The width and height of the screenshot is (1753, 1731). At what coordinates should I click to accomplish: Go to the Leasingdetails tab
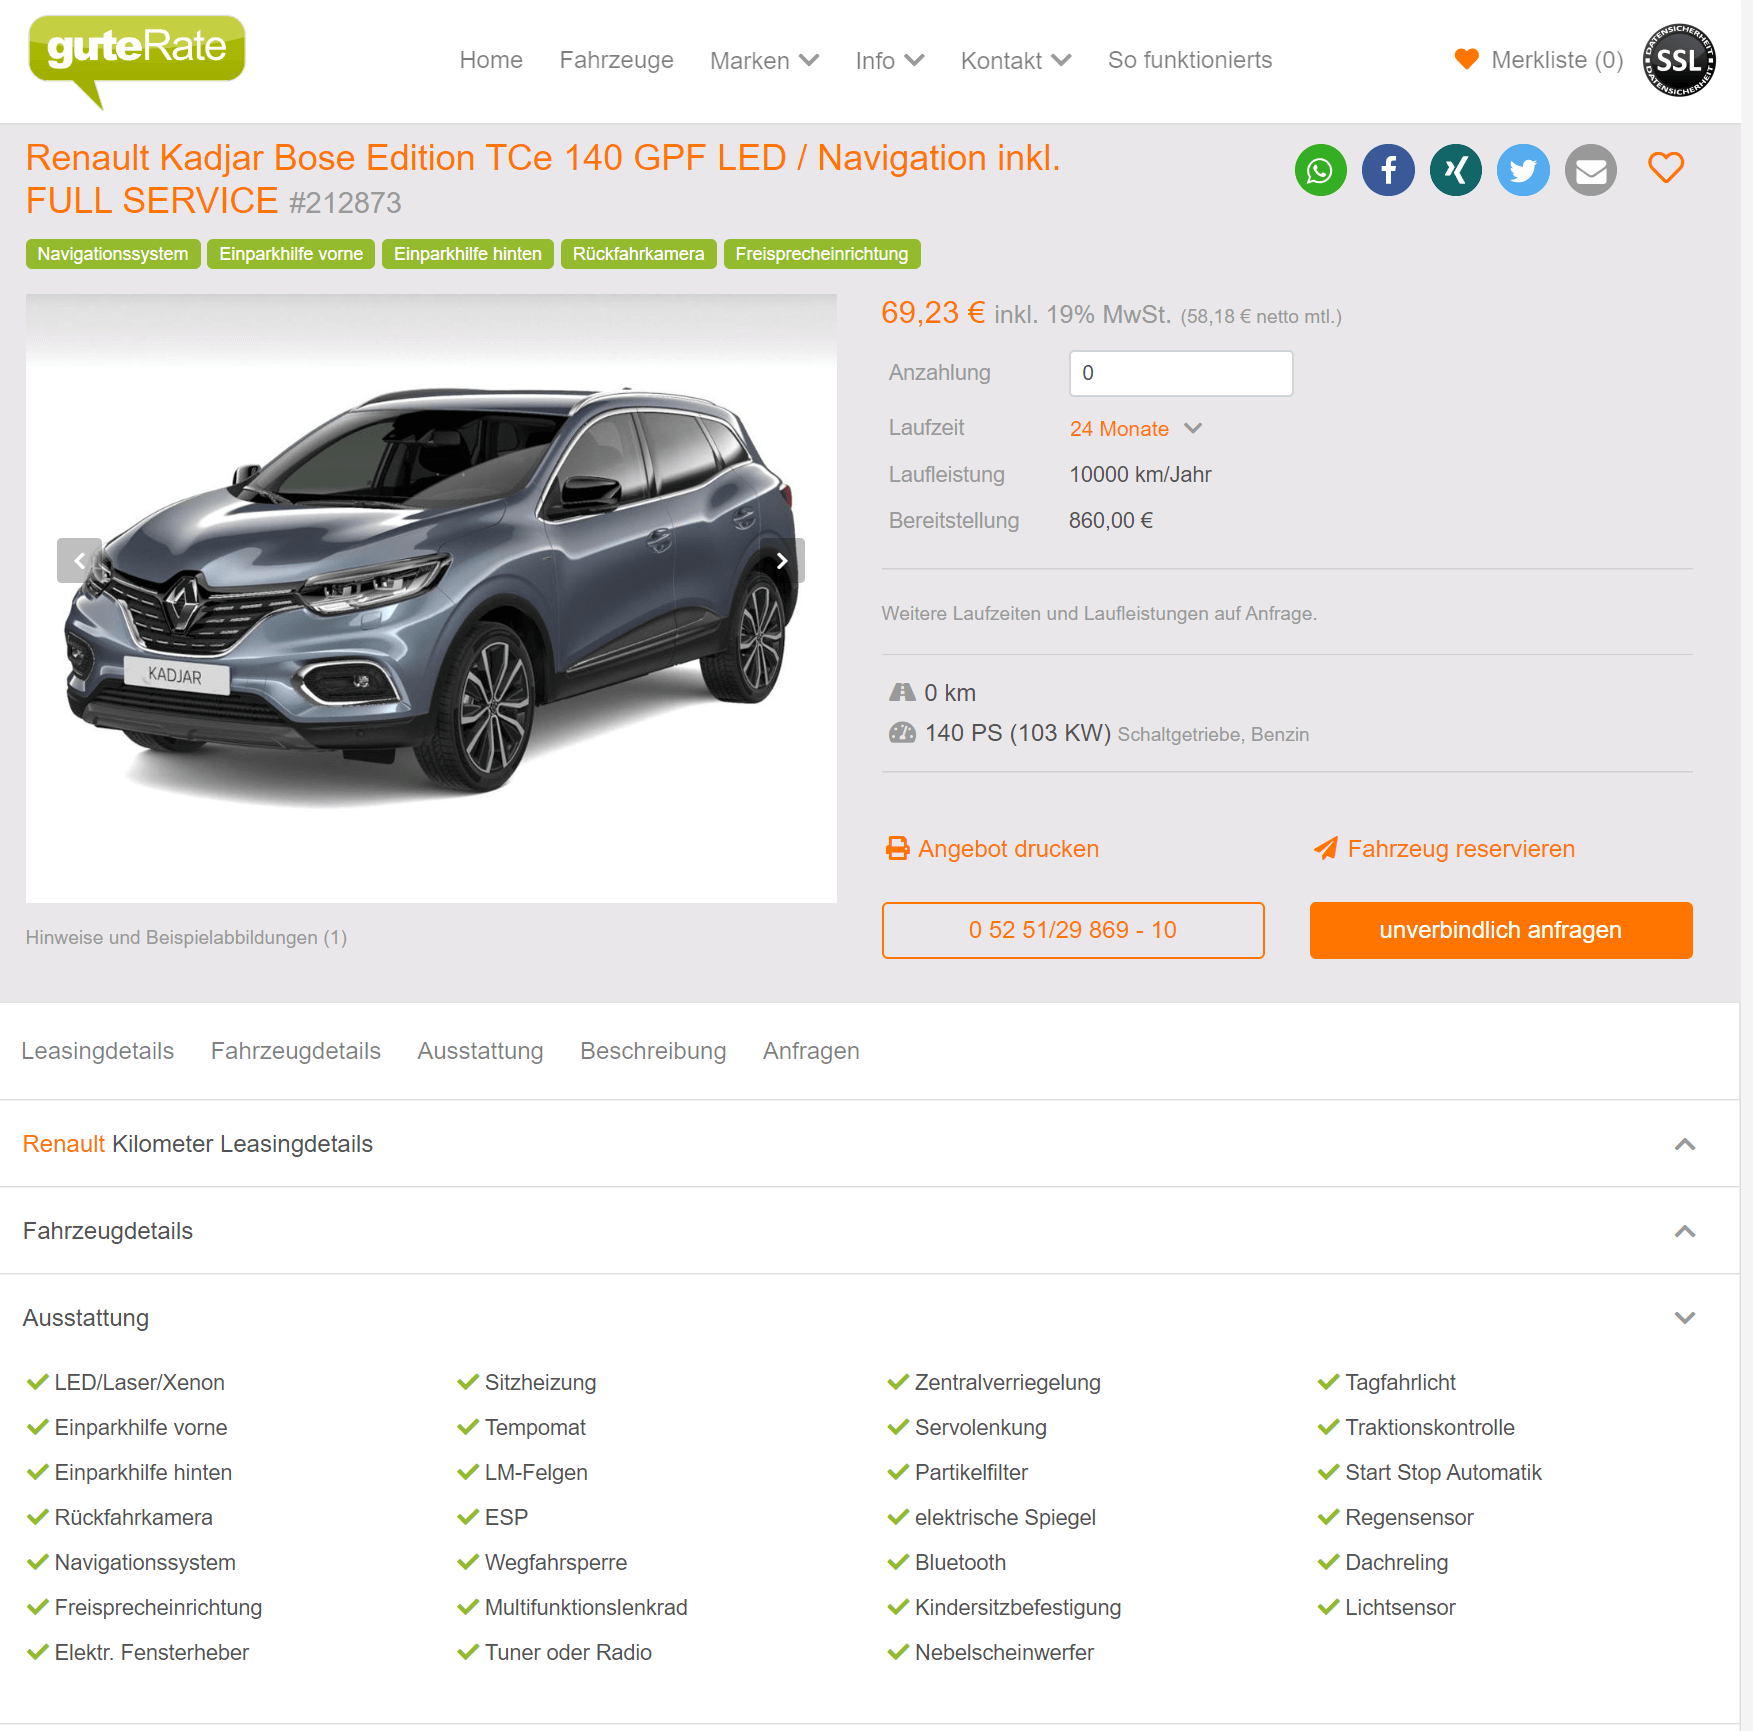click(98, 1051)
